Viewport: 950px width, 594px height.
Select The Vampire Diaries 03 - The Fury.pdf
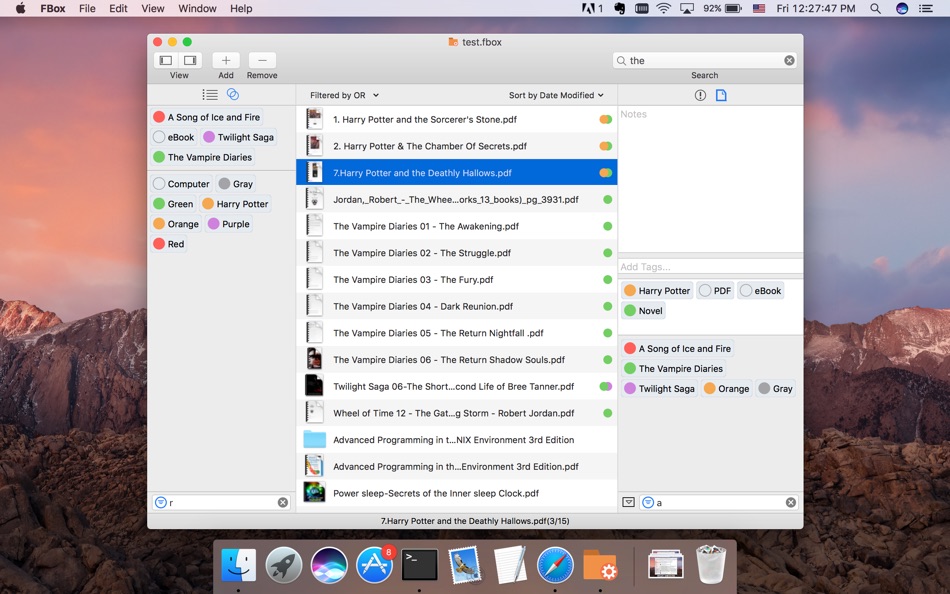[413, 280]
